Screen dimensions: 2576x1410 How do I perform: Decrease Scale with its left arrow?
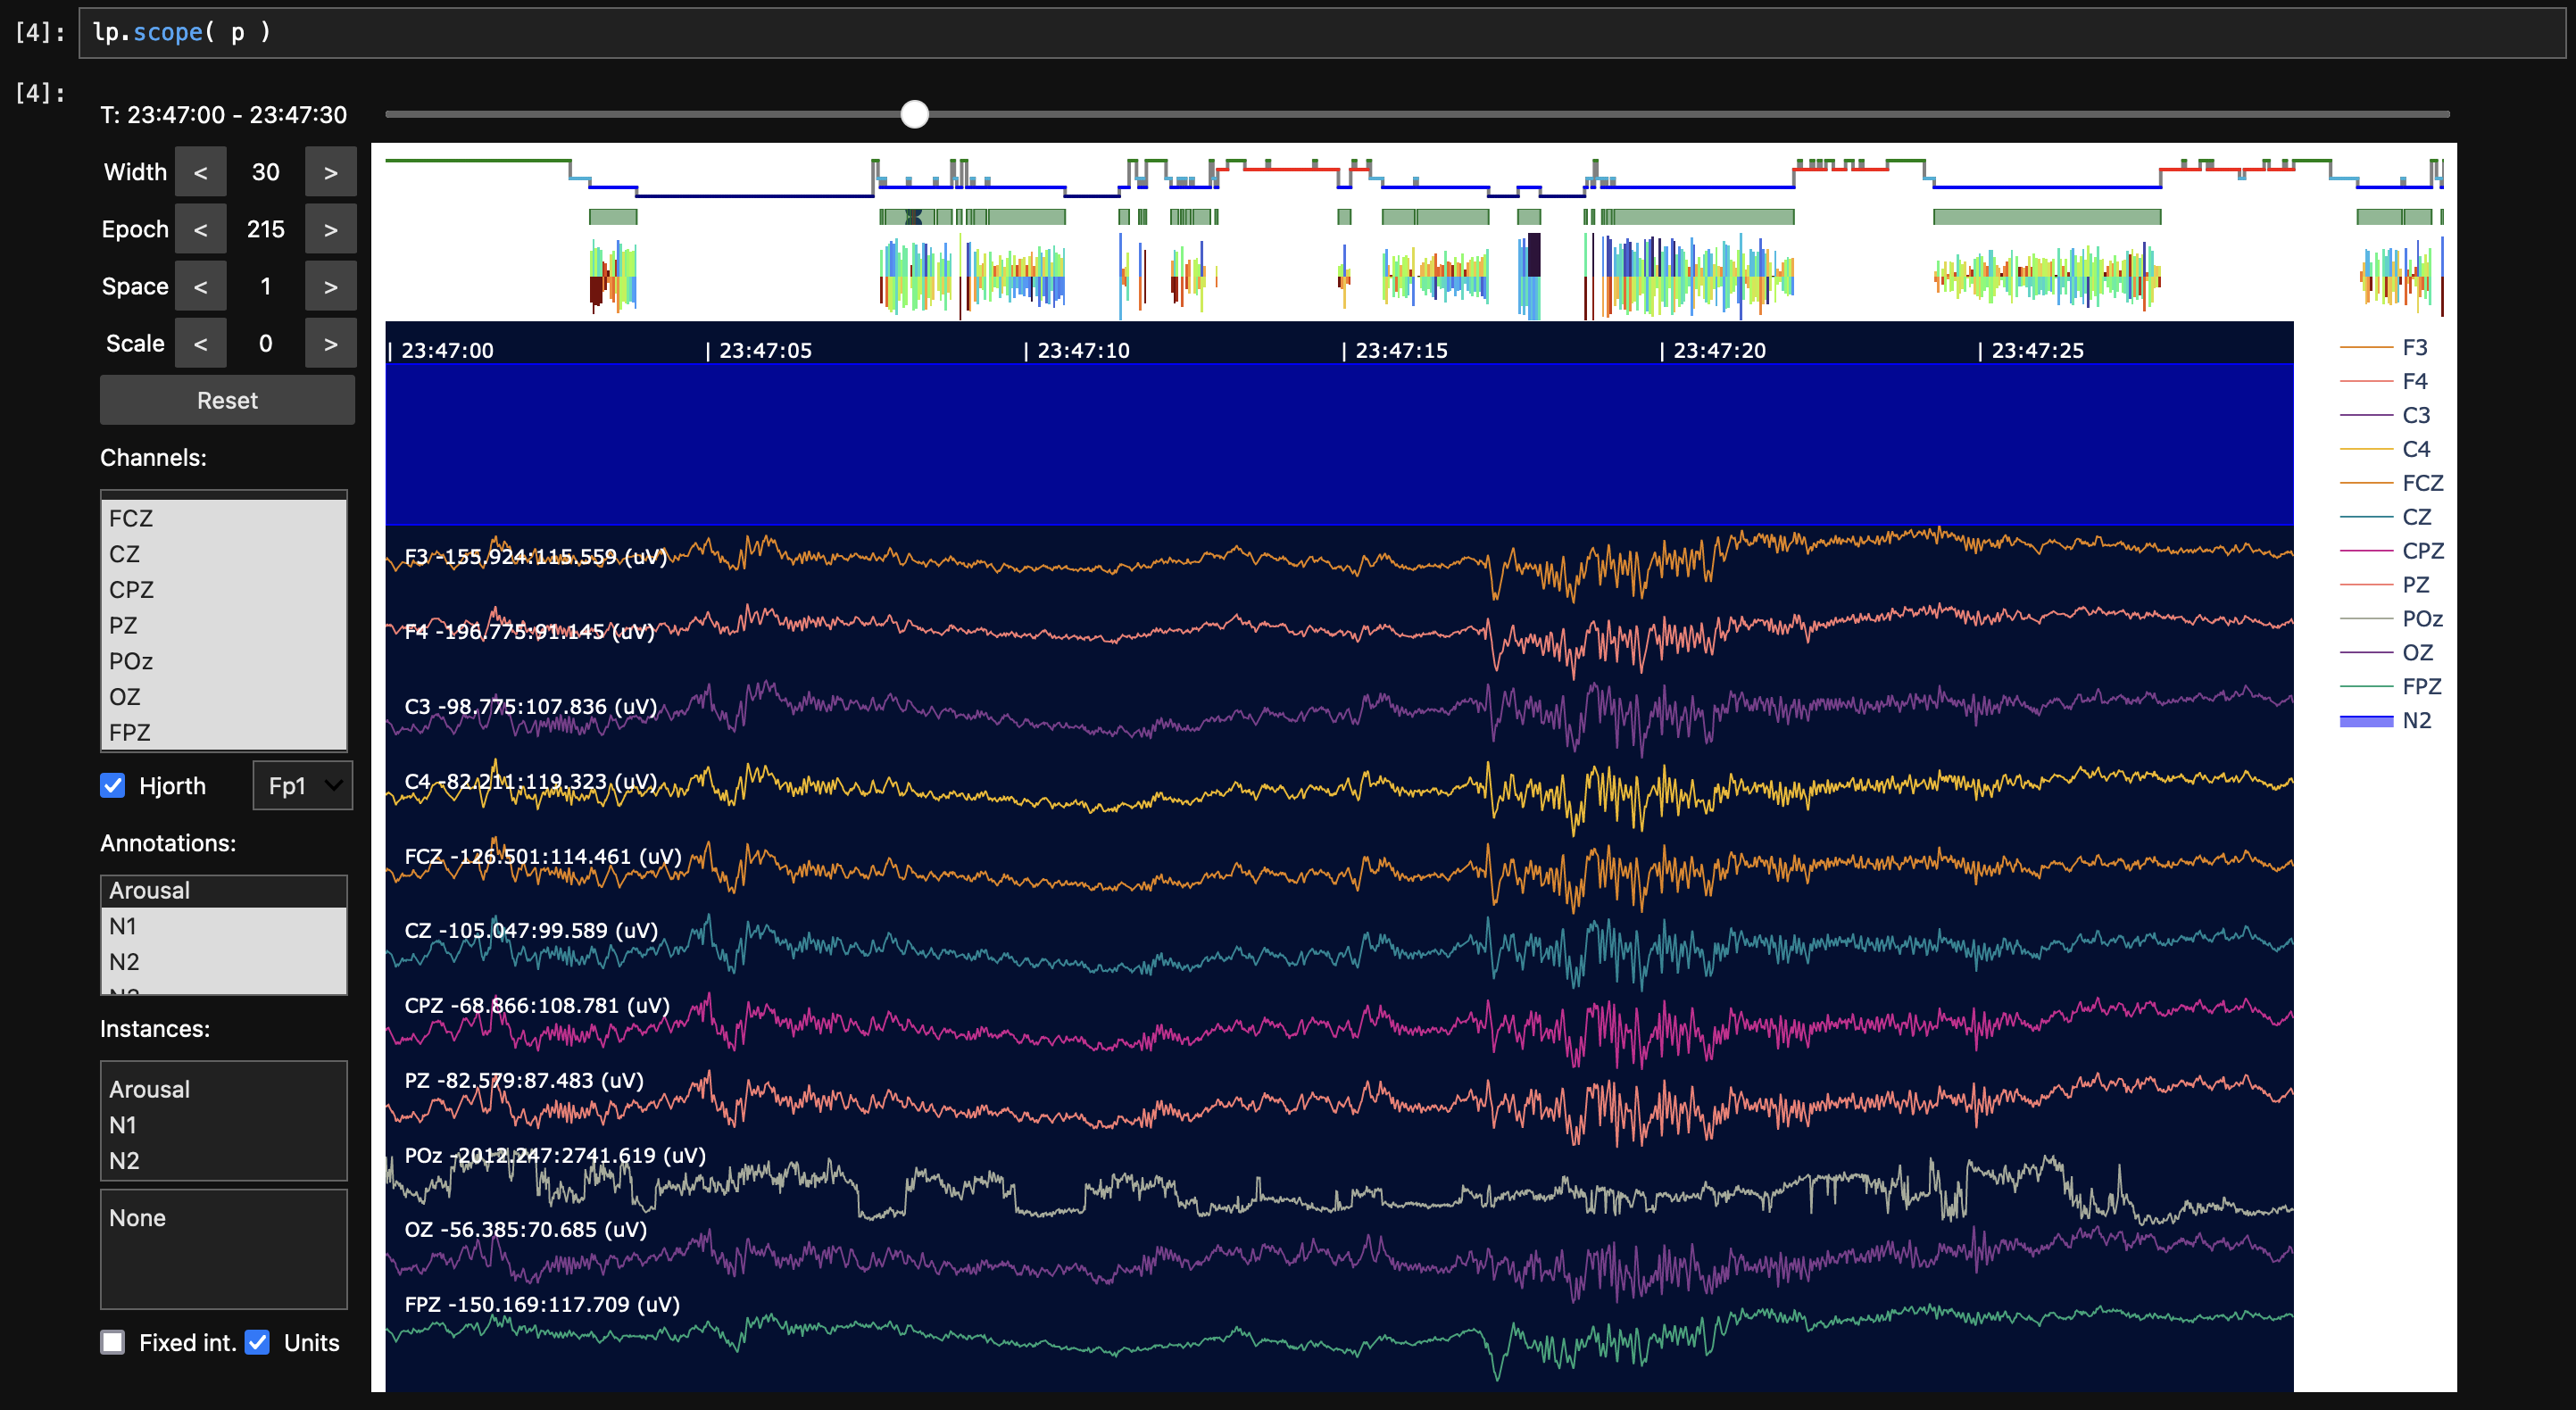[200, 343]
